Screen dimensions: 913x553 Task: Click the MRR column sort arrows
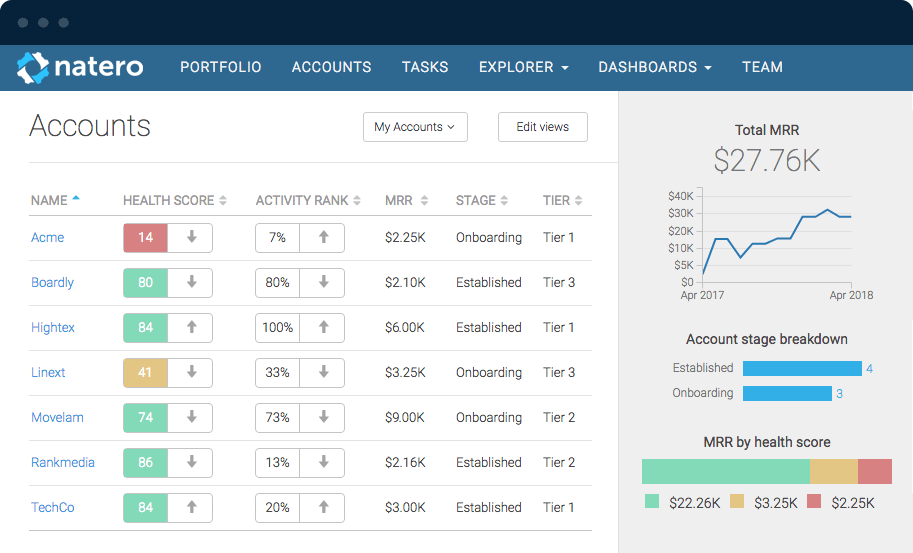pyautogui.click(x=424, y=200)
